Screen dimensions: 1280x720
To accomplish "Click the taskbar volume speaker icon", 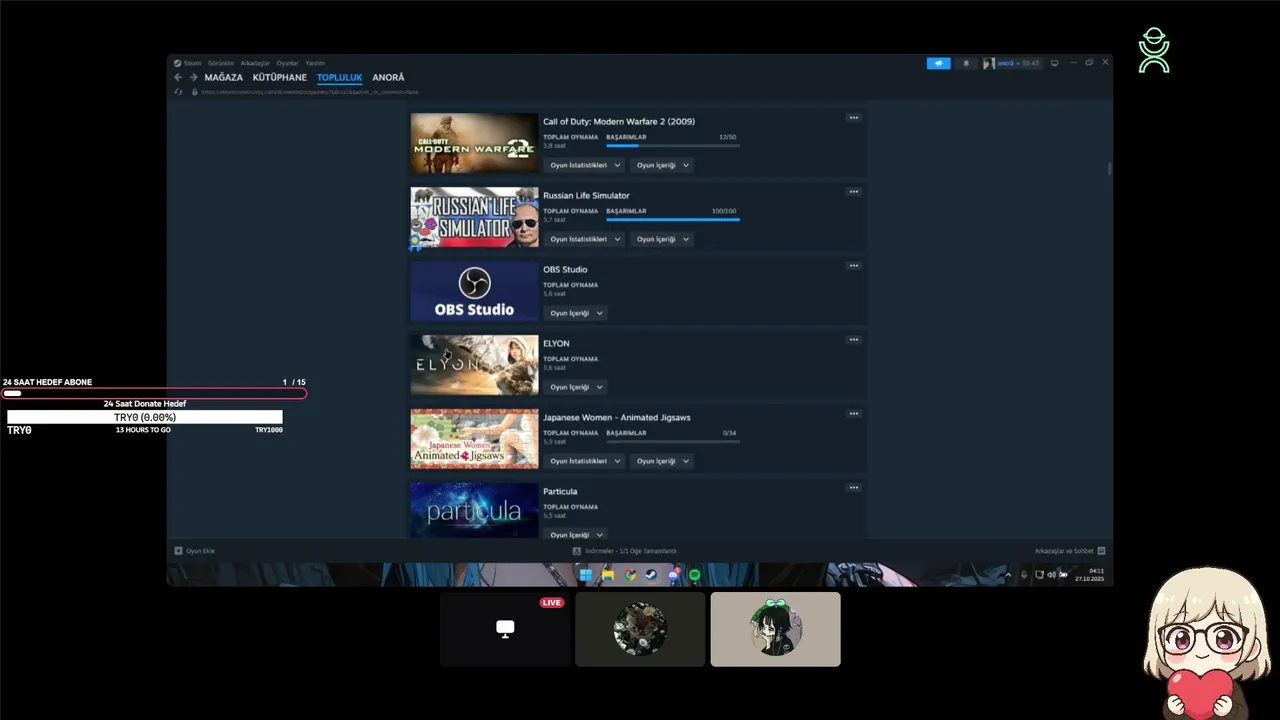I will tap(1051, 575).
